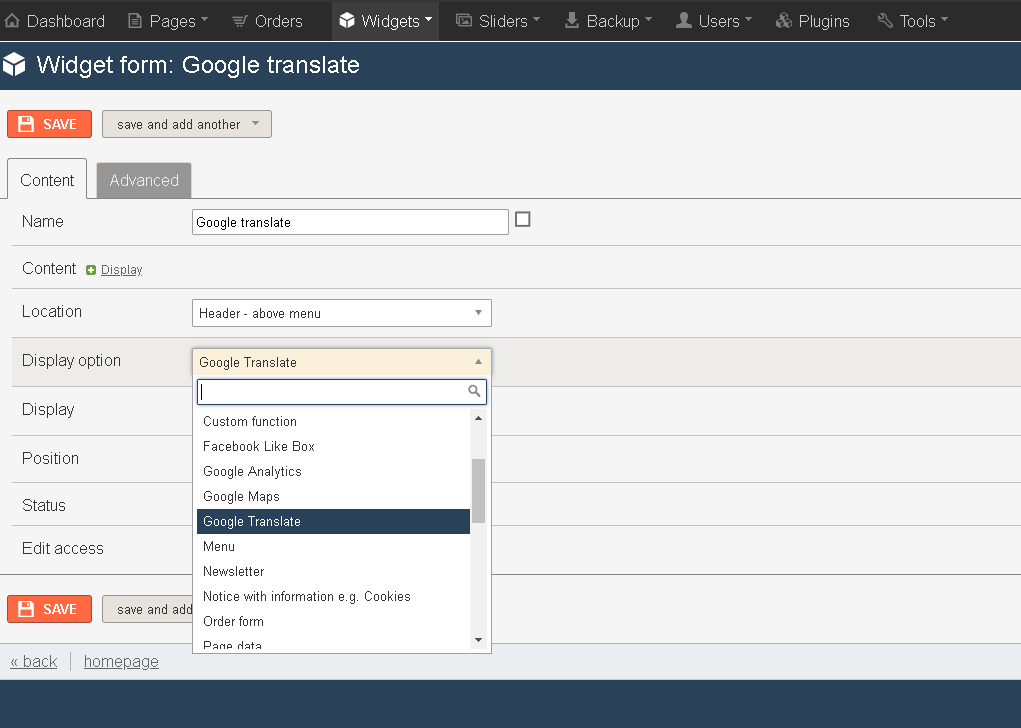
Task: Switch to the Advanced tab
Action: point(144,180)
